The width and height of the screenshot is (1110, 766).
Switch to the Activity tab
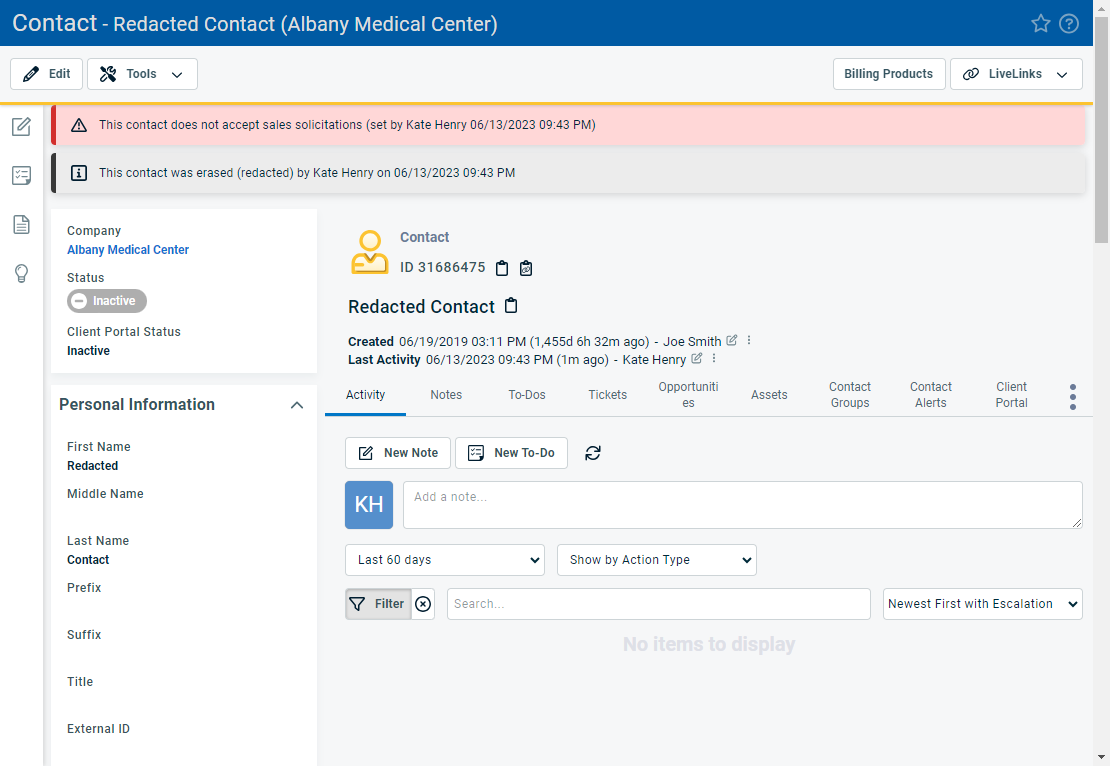coord(365,395)
